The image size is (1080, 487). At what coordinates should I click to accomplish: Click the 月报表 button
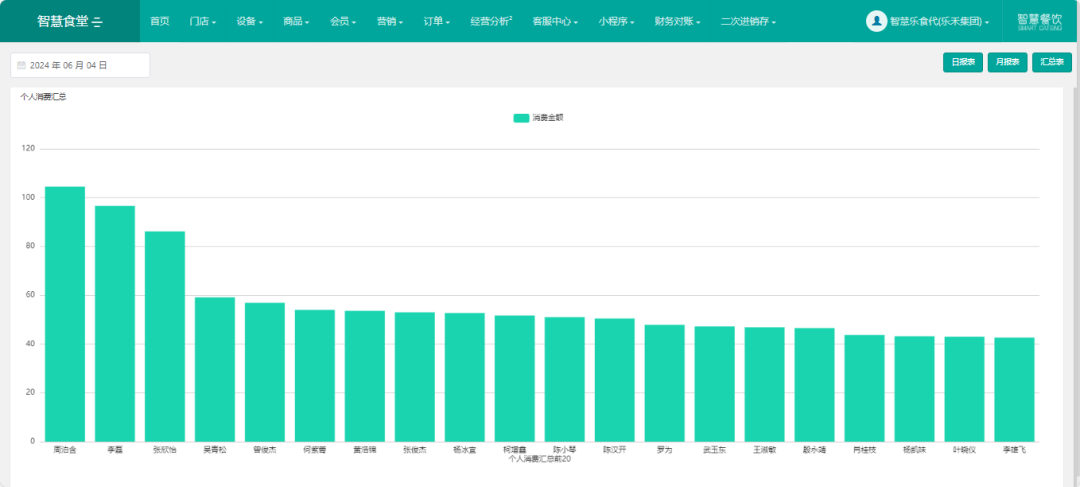(1007, 62)
